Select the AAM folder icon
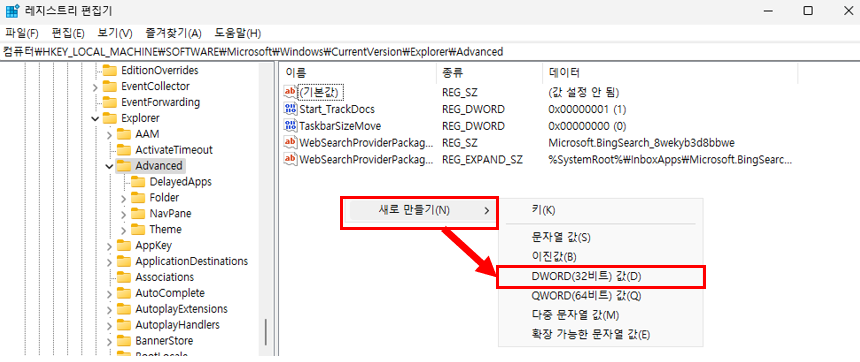Viewport: 860px width, 362px height. click(x=125, y=134)
